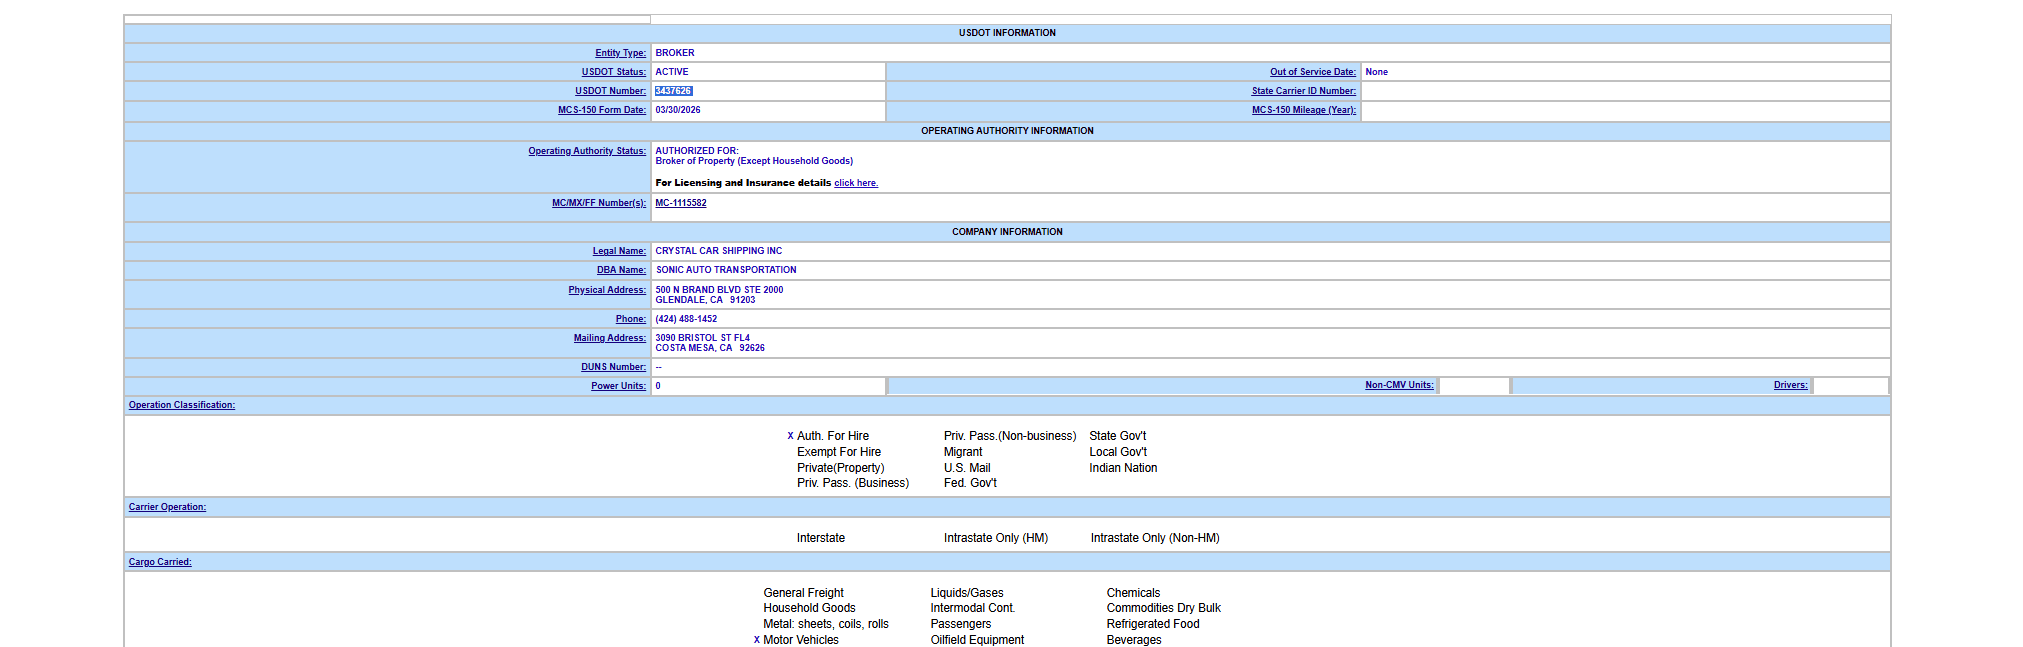Screen dimensions: 2023x647
Task: Open Operation Classification link
Action: 182,405
